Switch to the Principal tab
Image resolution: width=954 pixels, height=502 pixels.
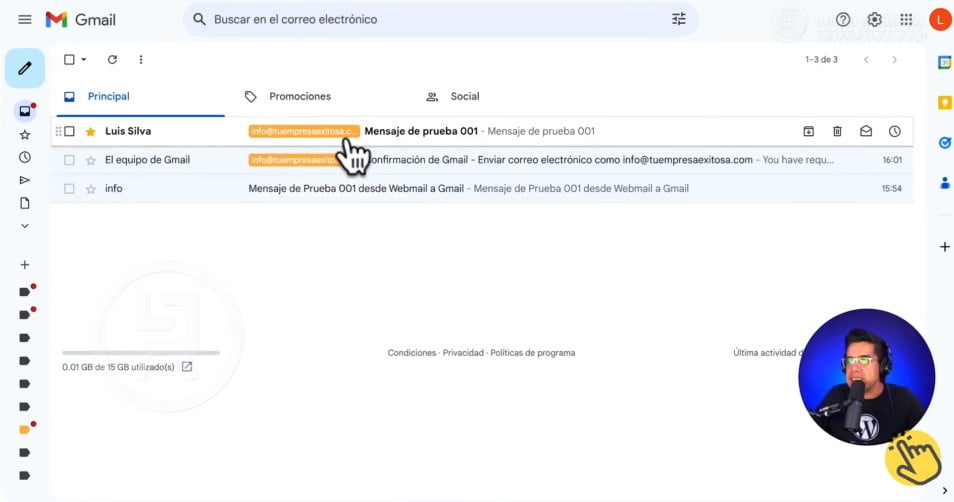(x=141, y=96)
